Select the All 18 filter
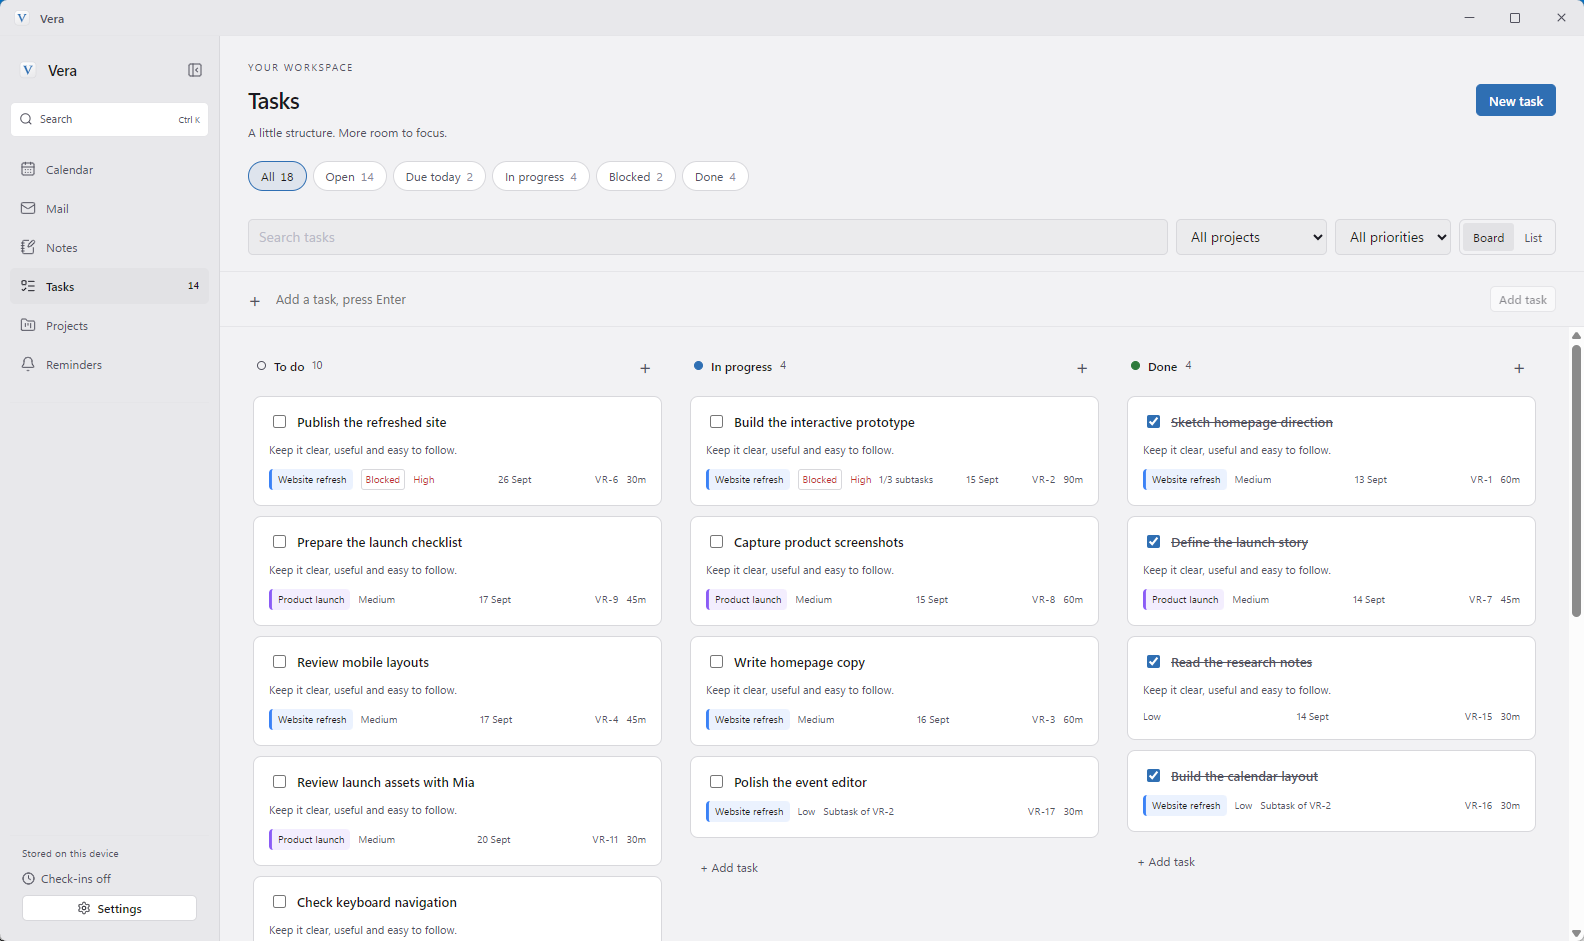This screenshot has height=941, width=1584. [277, 176]
